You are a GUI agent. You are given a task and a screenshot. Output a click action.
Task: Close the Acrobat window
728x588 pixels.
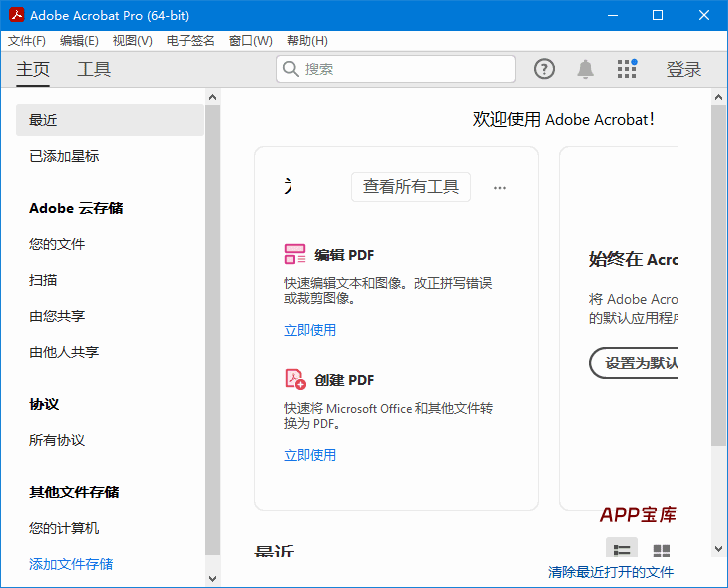703,15
